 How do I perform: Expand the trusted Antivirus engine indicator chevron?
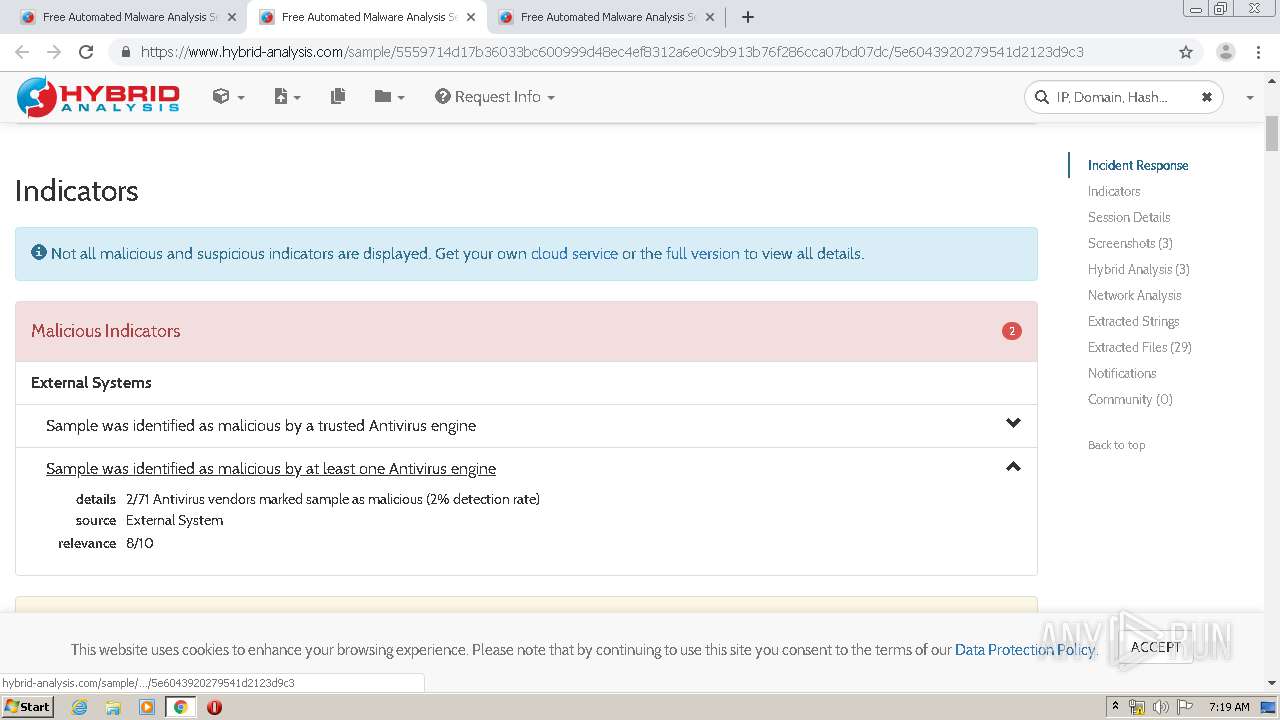pos(1013,423)
